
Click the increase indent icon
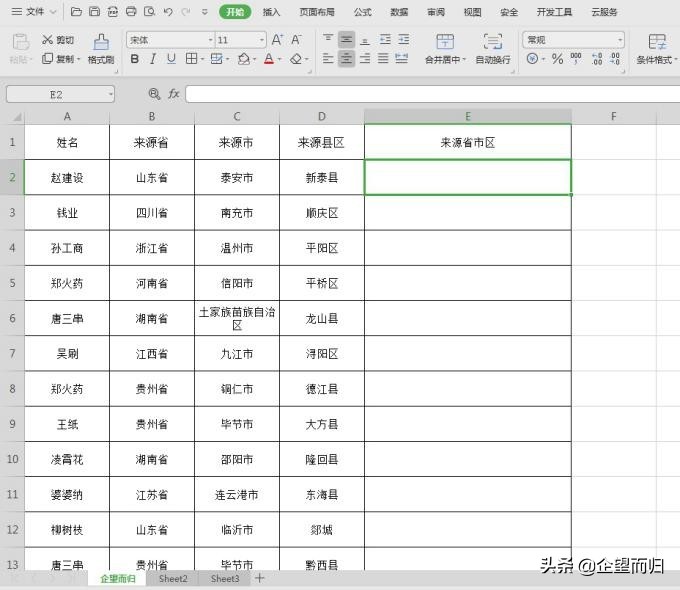[x=404, y=39]
